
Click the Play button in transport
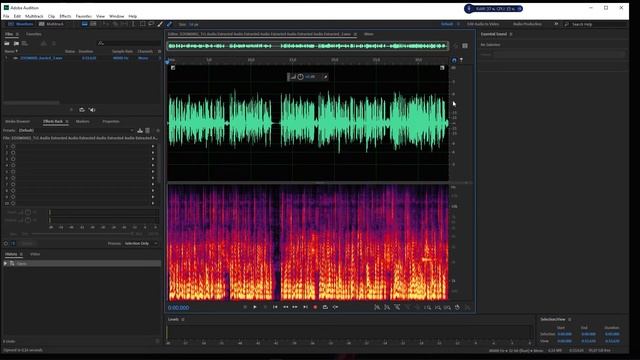tap(255, 307)
